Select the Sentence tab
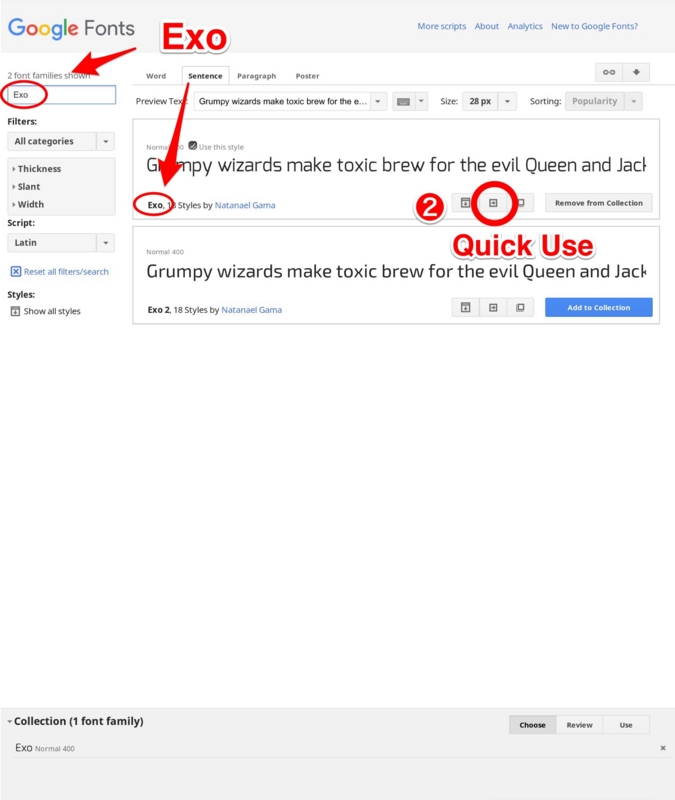 click(205, 76)
